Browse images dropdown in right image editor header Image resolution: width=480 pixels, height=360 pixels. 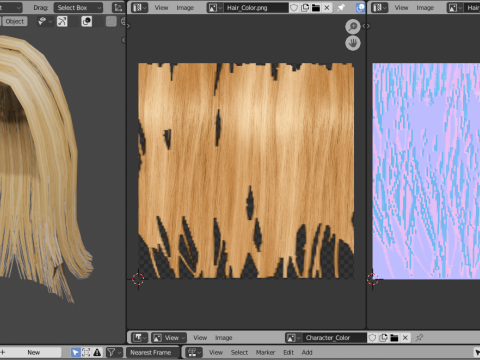click(x=455, y=7)
